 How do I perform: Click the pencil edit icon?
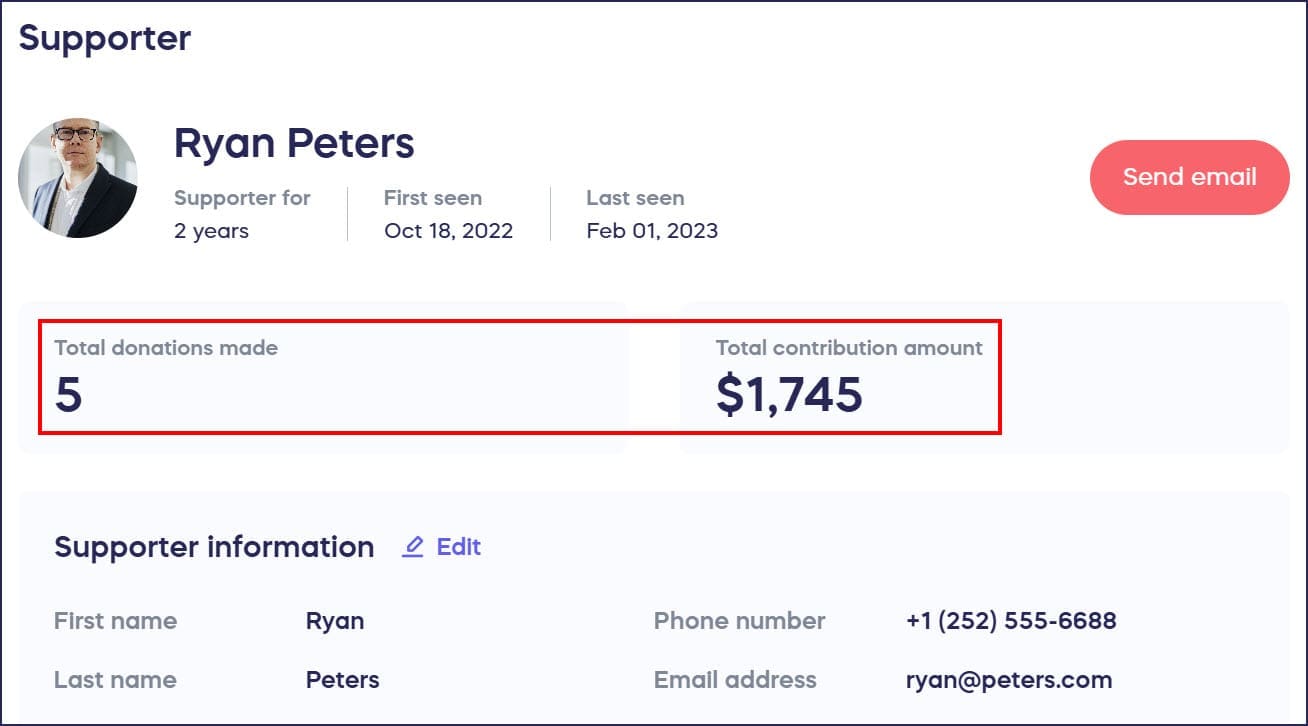[x=412, y=547]
